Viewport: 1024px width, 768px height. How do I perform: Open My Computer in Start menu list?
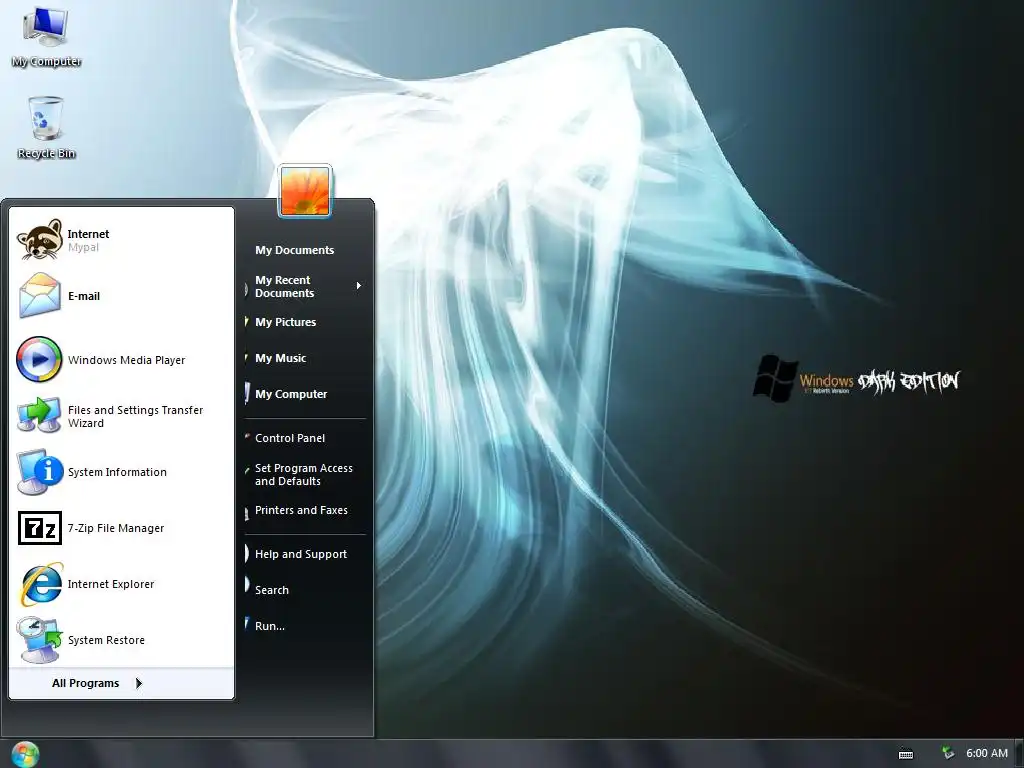point(291,394)
